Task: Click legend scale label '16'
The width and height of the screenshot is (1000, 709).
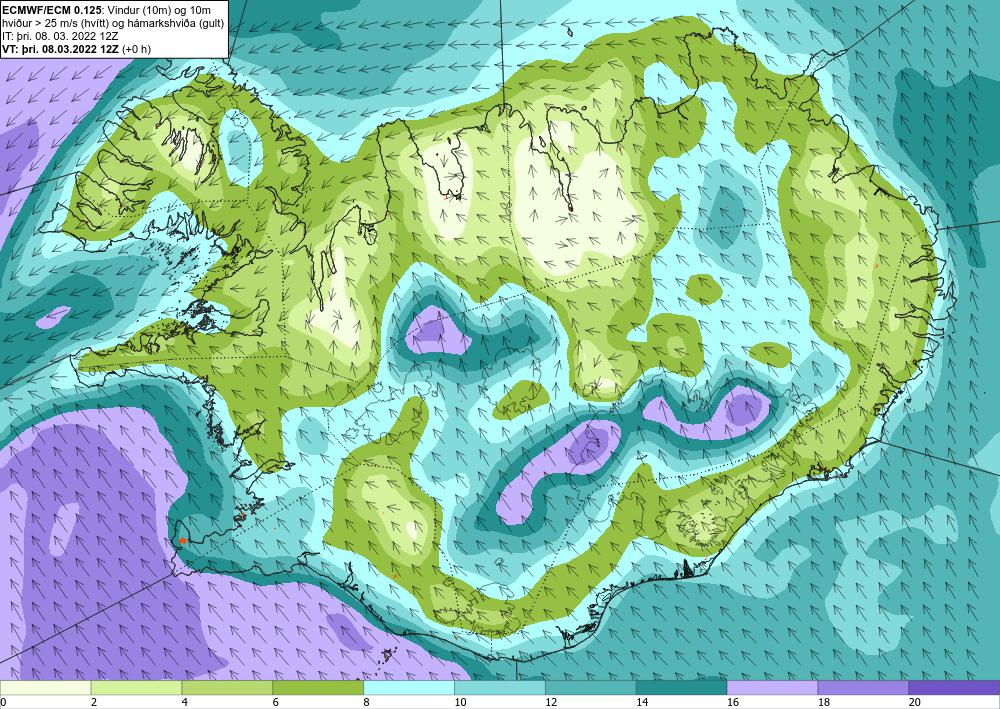Action: [x=733, y=702]
